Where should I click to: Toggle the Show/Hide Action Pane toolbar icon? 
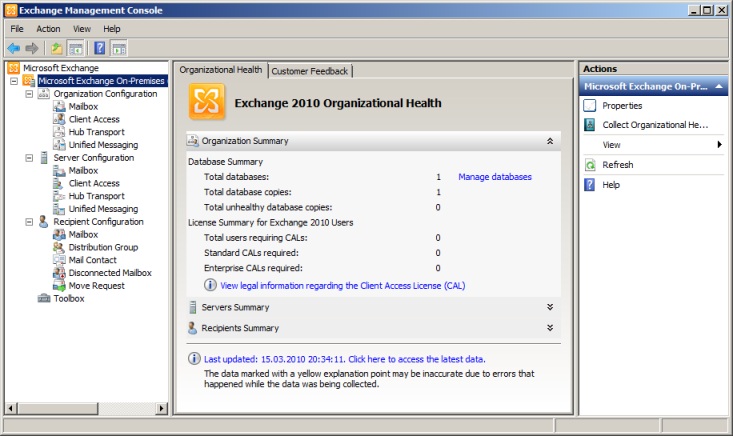click(119, 48)
